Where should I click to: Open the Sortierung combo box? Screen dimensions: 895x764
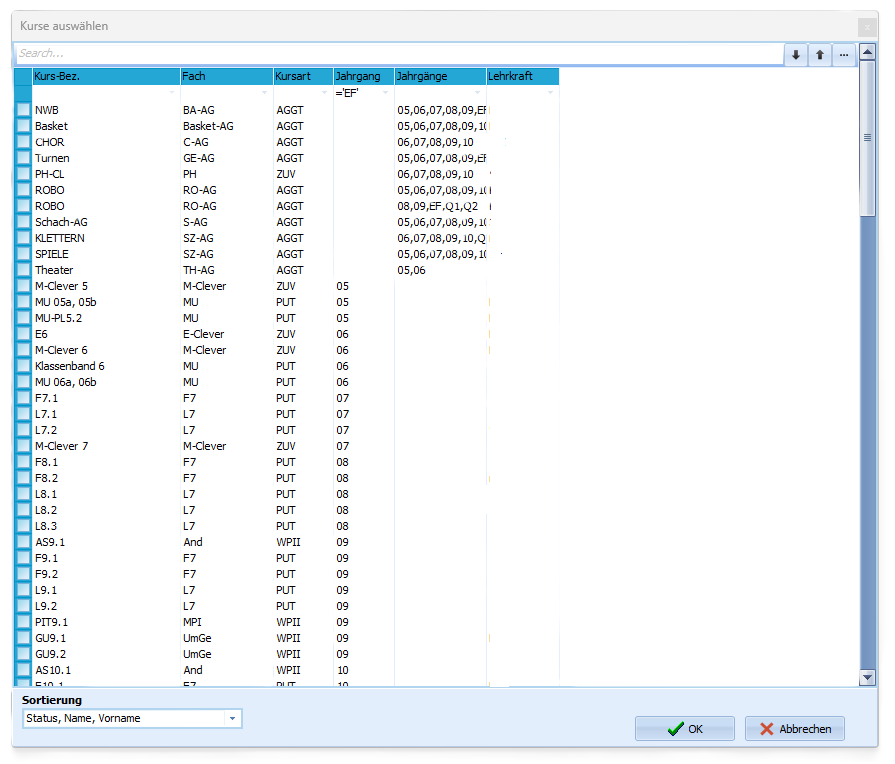(x=132, y=718)
